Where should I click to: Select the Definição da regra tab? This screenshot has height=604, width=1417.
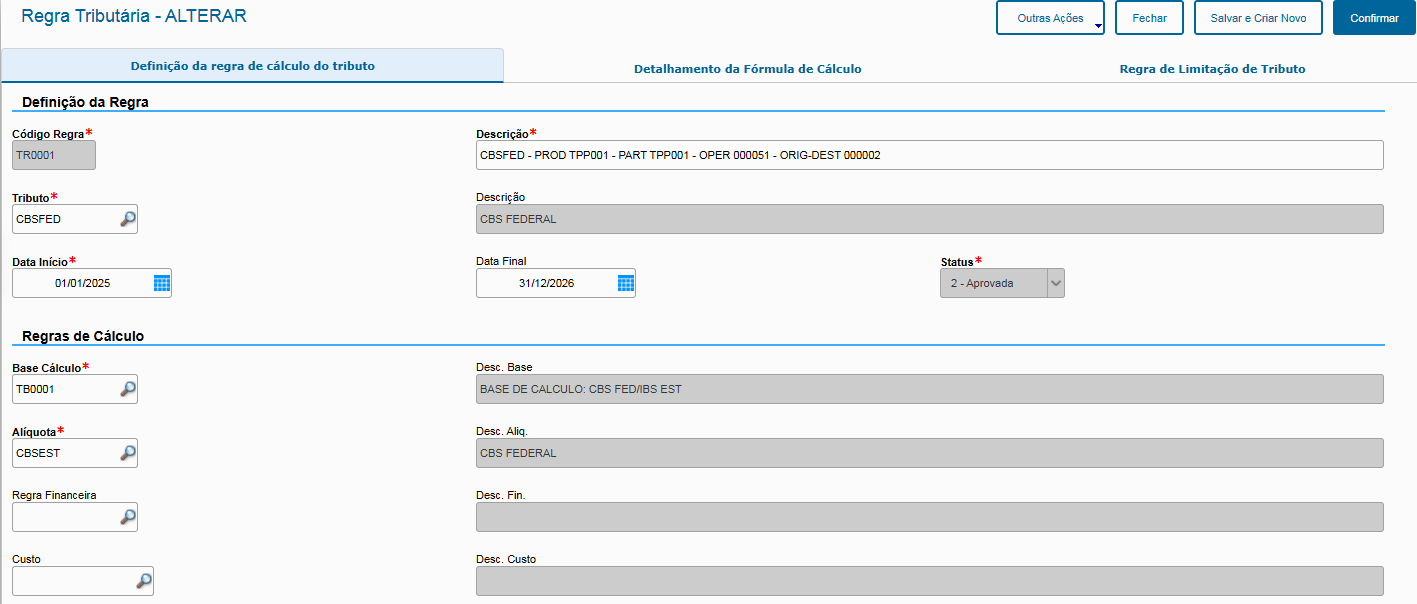(x=252, y=65)
